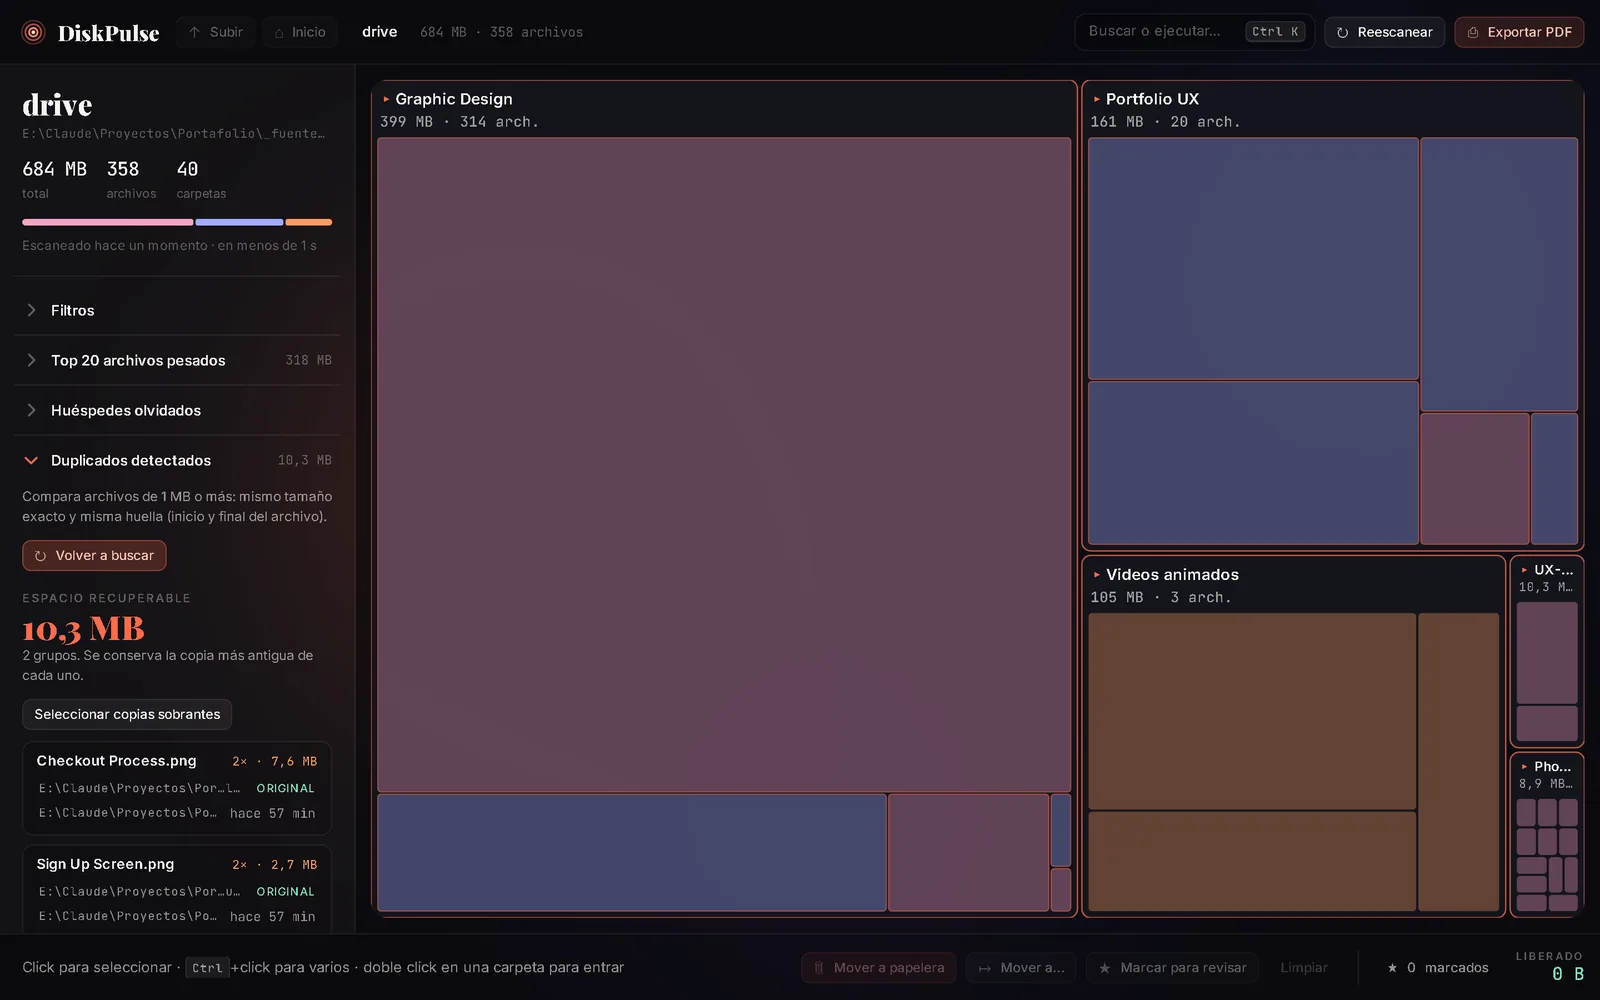This screenshot has height=1000, width=1600.
Task: Open the Graphic Design folder header
Action: click(x=724, y=110)
